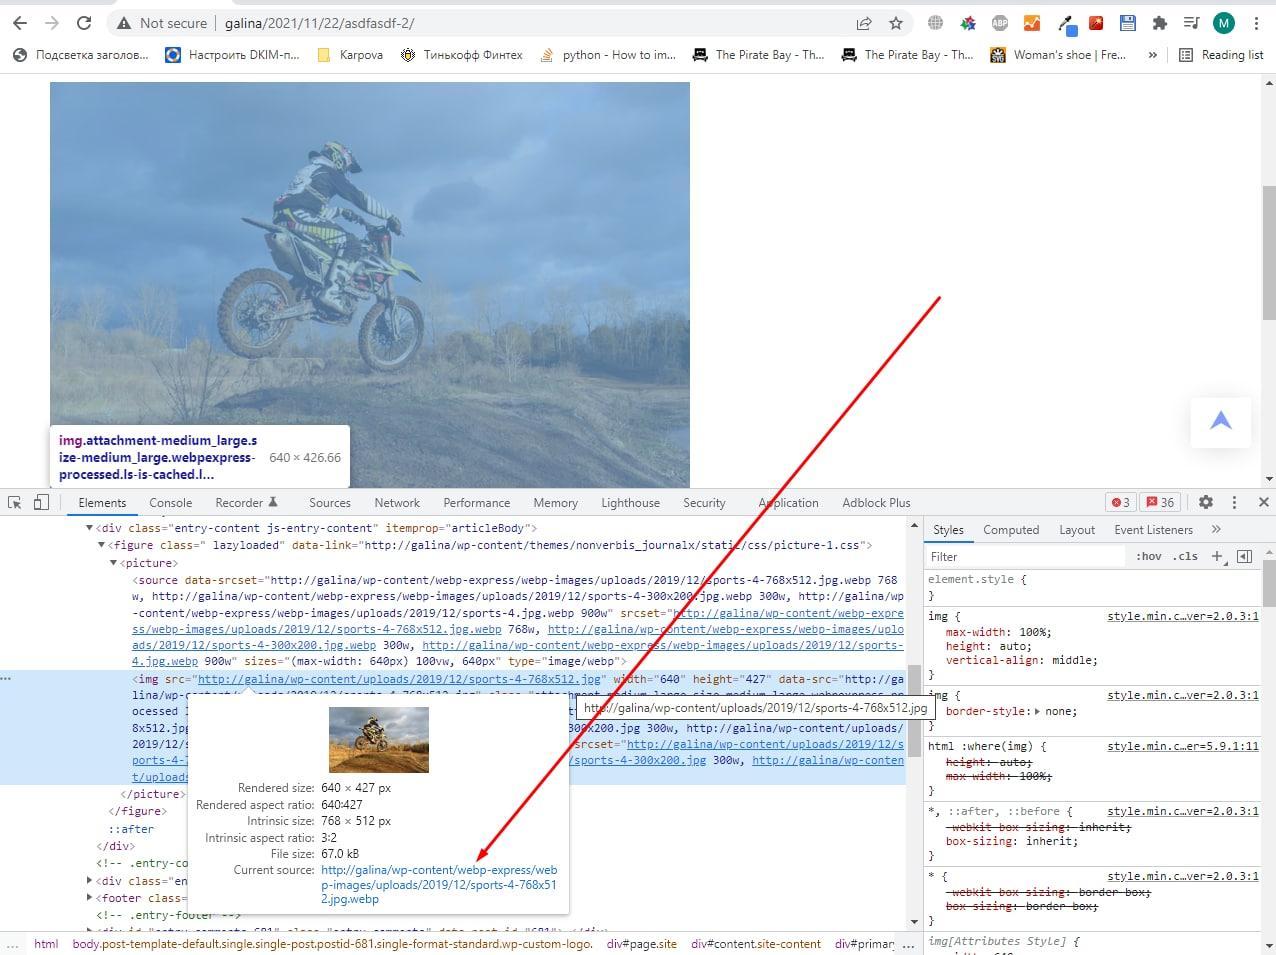1276x955 pixels.
Task: Open Chrome's three-dot main menu
Action: 1256,23
